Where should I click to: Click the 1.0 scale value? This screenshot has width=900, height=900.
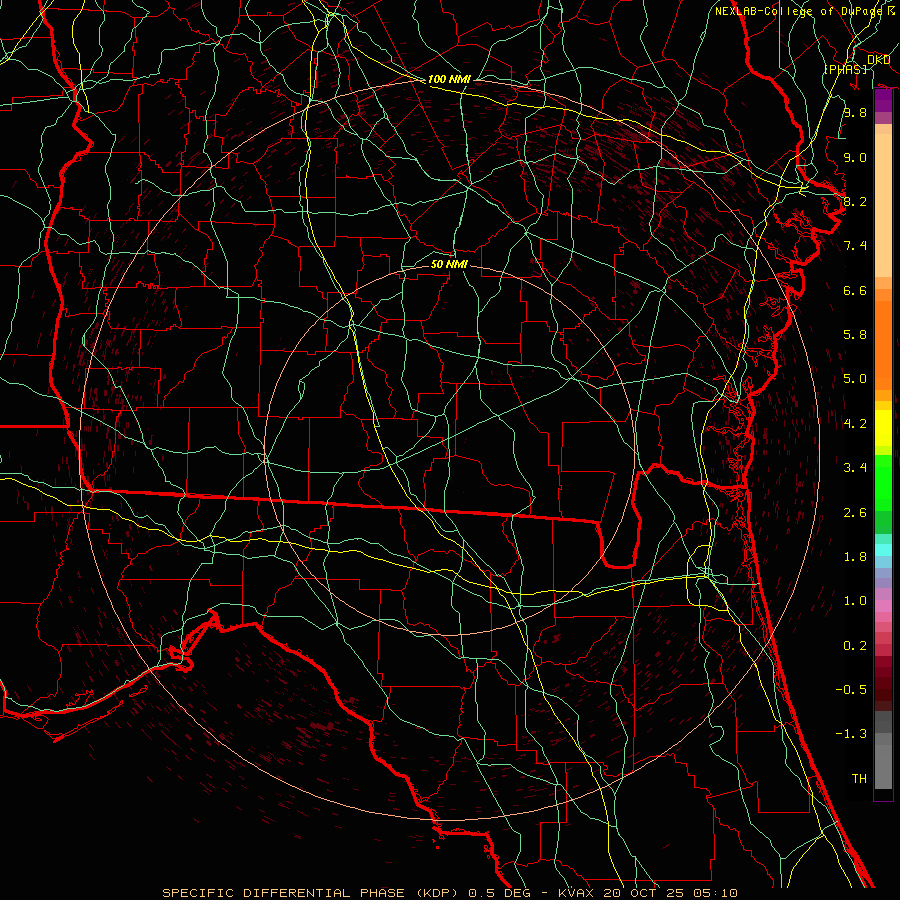click(855, 601)
